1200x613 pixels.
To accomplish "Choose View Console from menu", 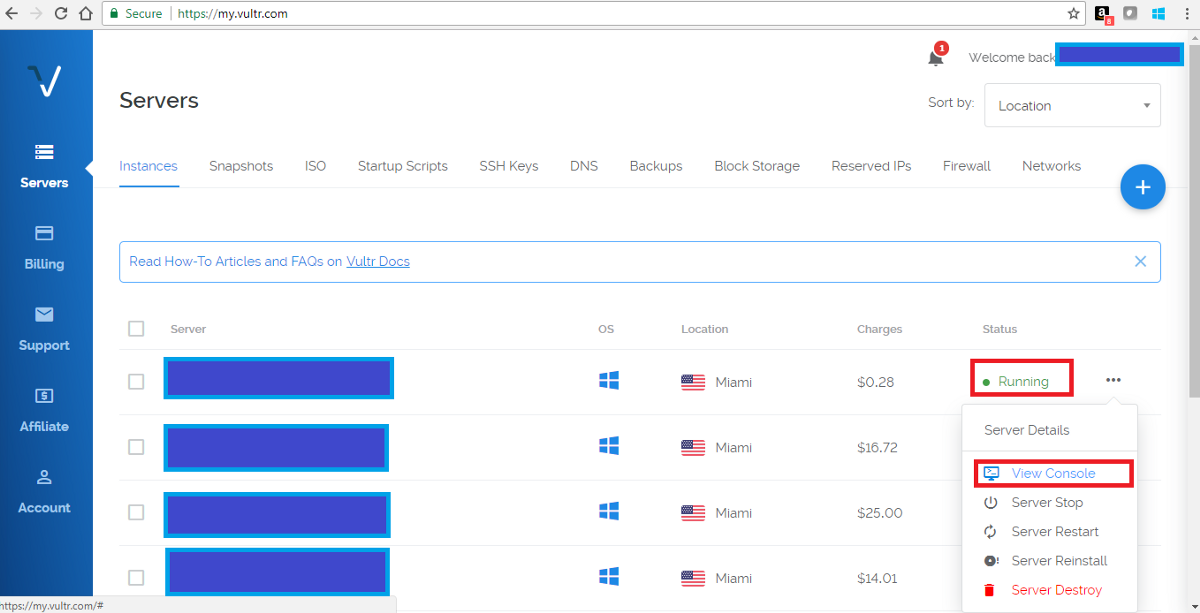I will point(1052,473).
